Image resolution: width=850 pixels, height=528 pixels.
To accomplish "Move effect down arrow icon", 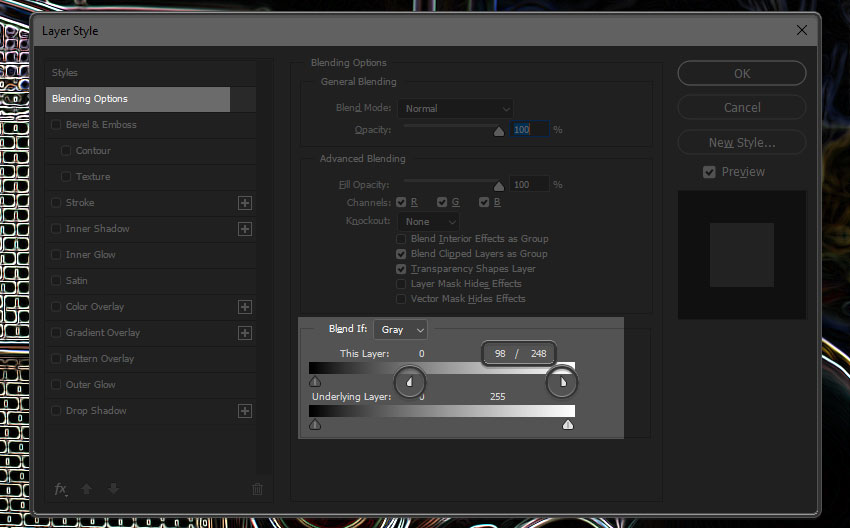I will pyautogui.click(x=113, y=489).
